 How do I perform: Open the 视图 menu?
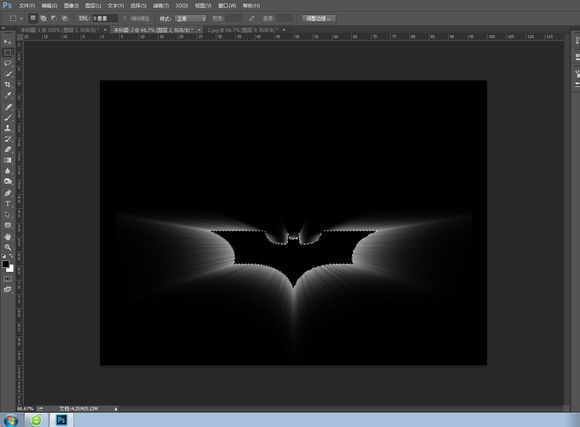coord(203,6)
